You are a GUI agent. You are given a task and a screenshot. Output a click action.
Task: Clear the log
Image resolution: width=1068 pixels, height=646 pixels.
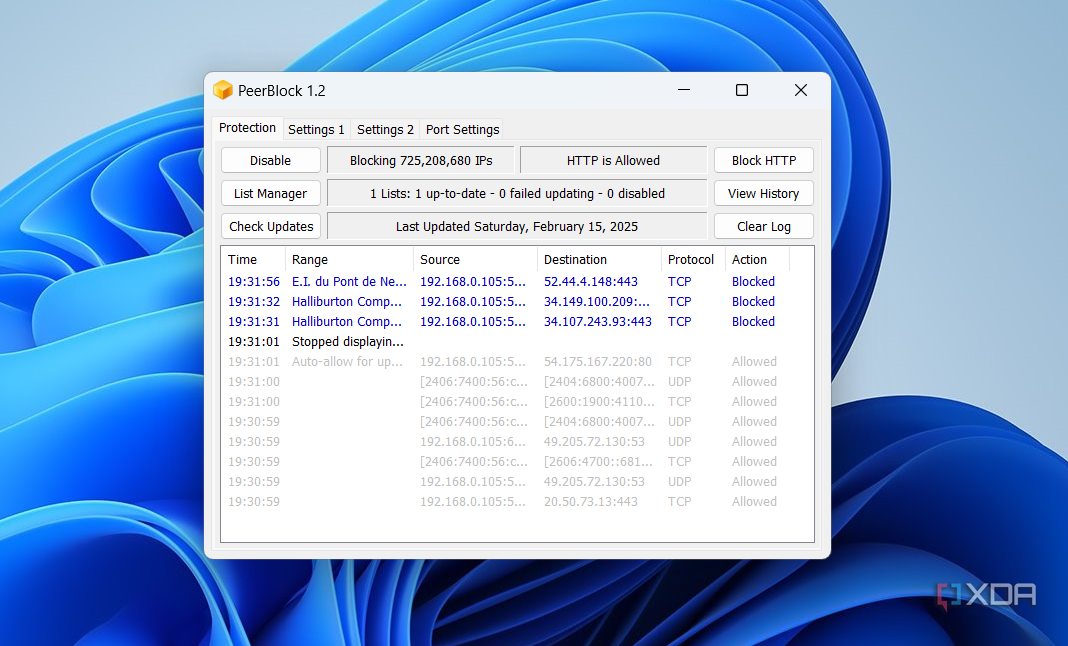click(764, 226)
